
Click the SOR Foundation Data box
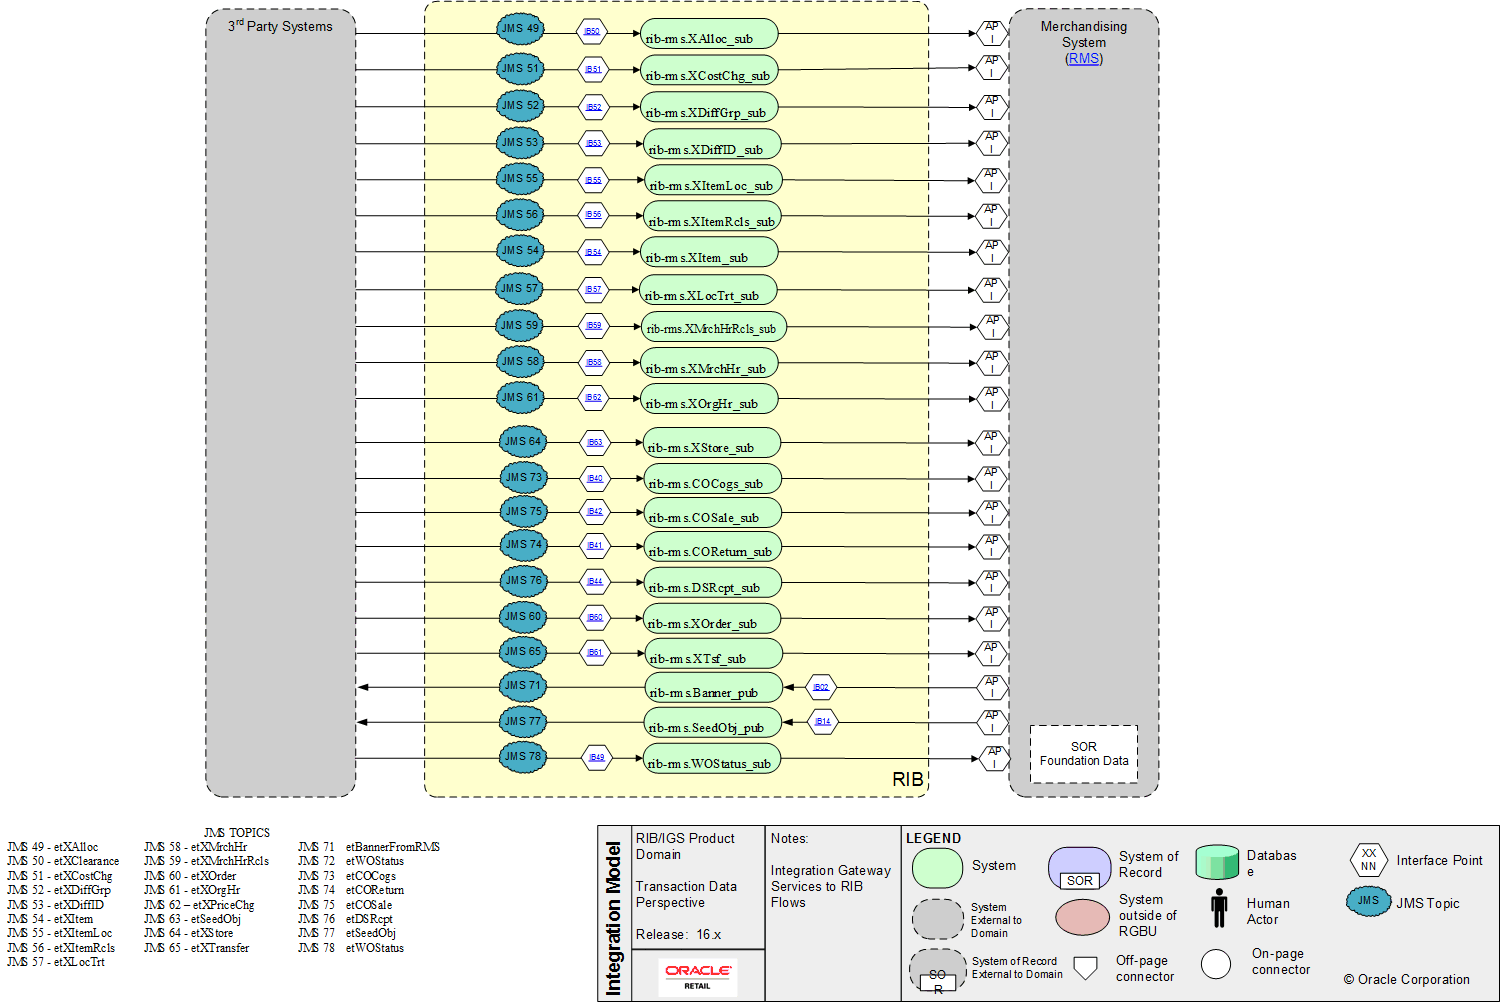click(x=1083, y=752)
